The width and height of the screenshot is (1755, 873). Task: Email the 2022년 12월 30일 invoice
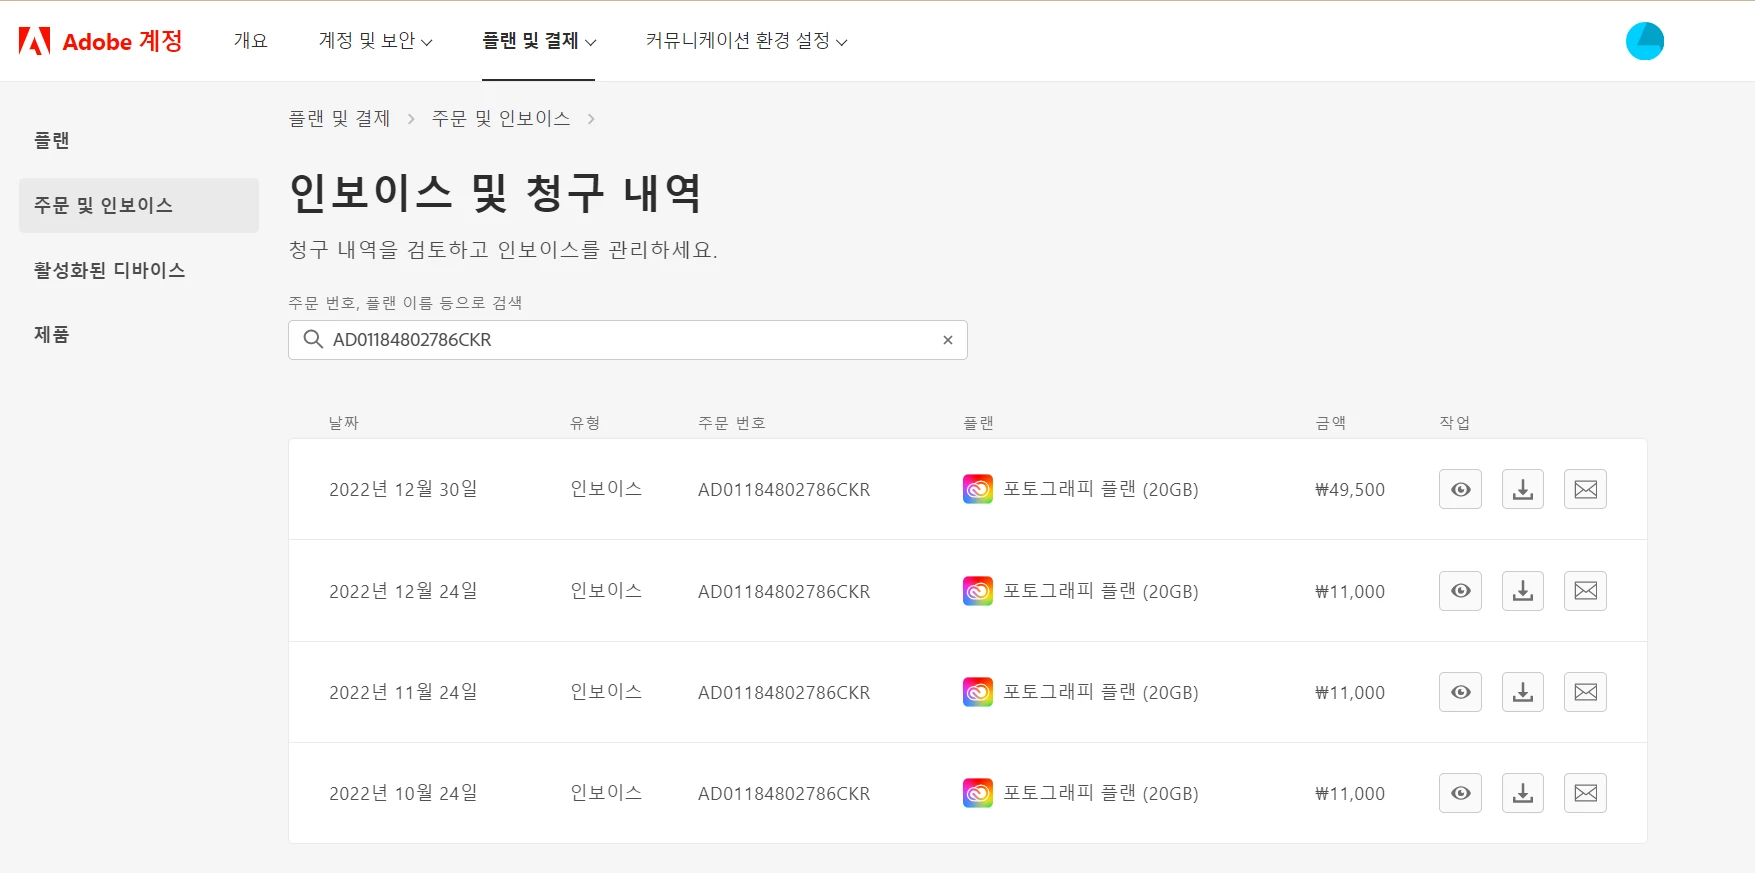1585,489
